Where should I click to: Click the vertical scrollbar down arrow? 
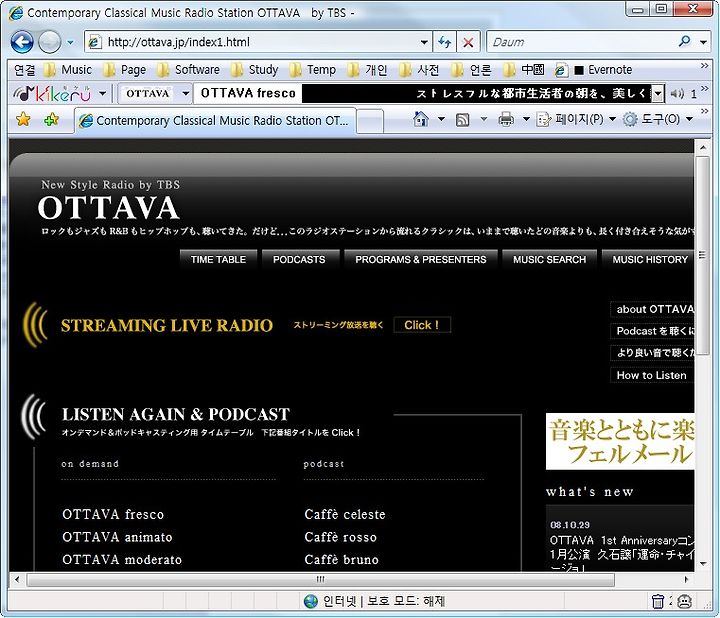point(703,563)
